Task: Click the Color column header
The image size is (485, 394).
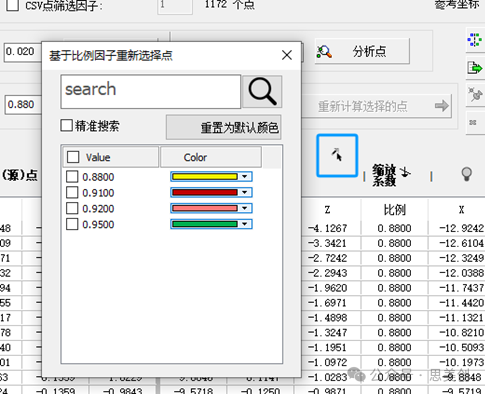Action: coord(211,157)
